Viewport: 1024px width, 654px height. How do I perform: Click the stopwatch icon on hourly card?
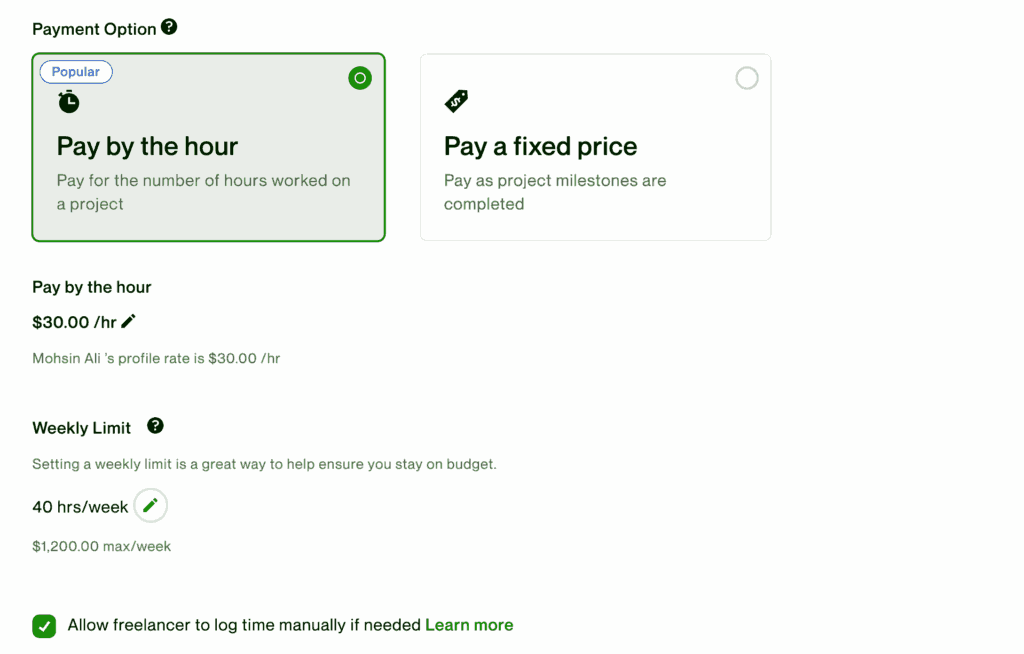[x=69, y=102]
